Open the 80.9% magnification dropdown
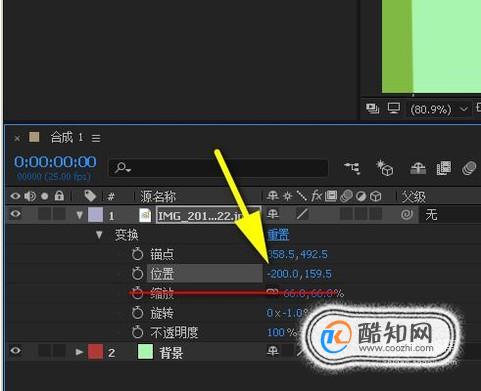481x391 pixels. click(x=463, y=109)
